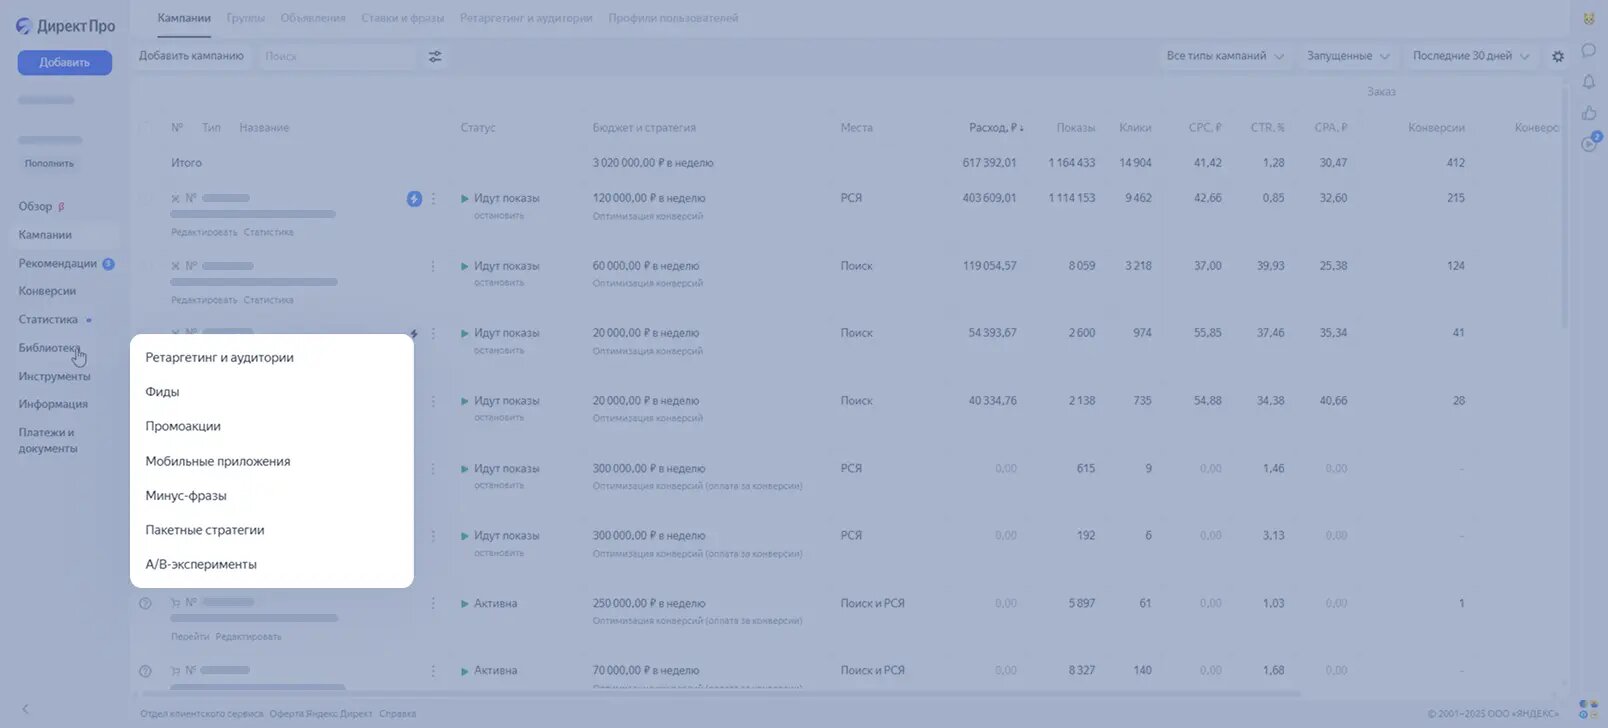
Task: Open the Запущенные status filter dropdown
Action: (1348, 56)
